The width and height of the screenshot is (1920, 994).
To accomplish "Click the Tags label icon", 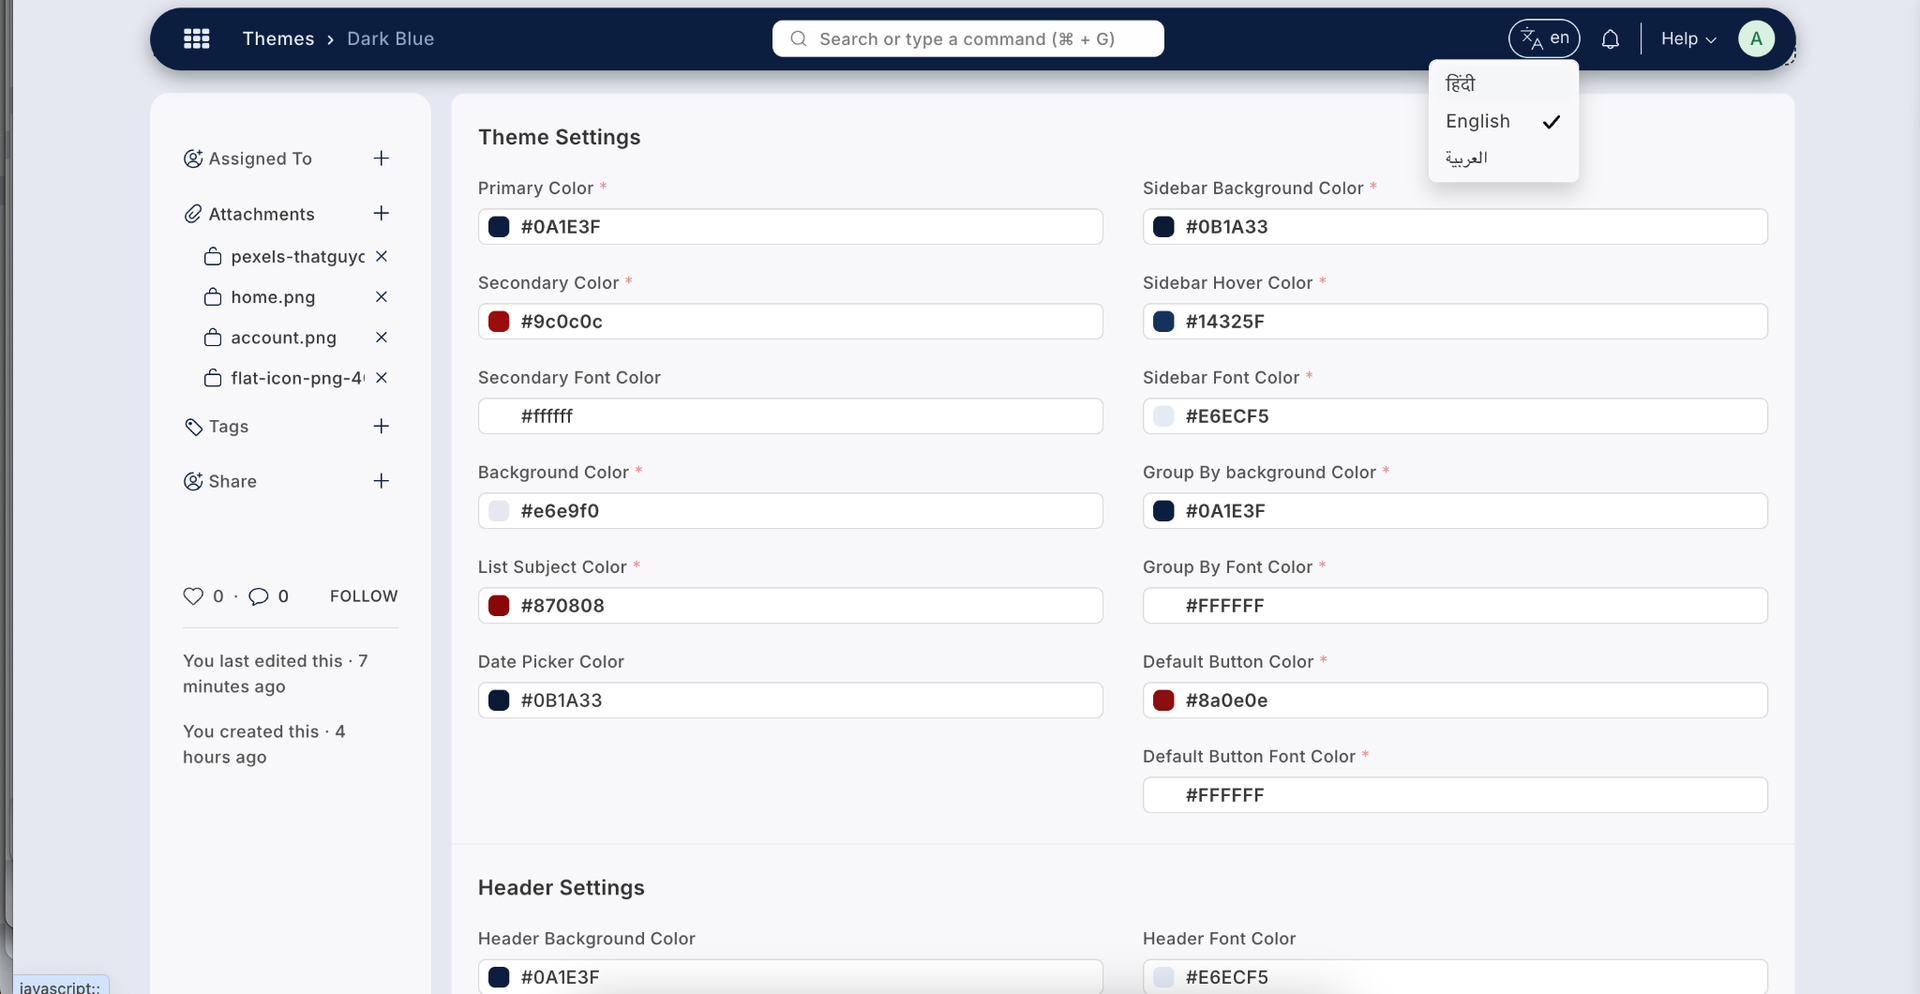I will coord(193,427).
